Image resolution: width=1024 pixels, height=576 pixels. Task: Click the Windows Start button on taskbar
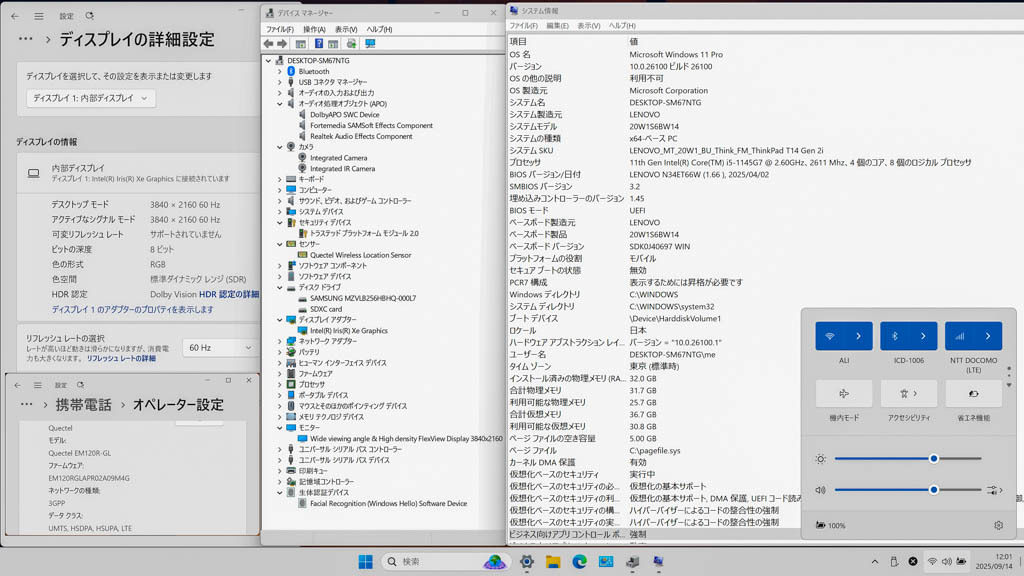coord(366,562)
